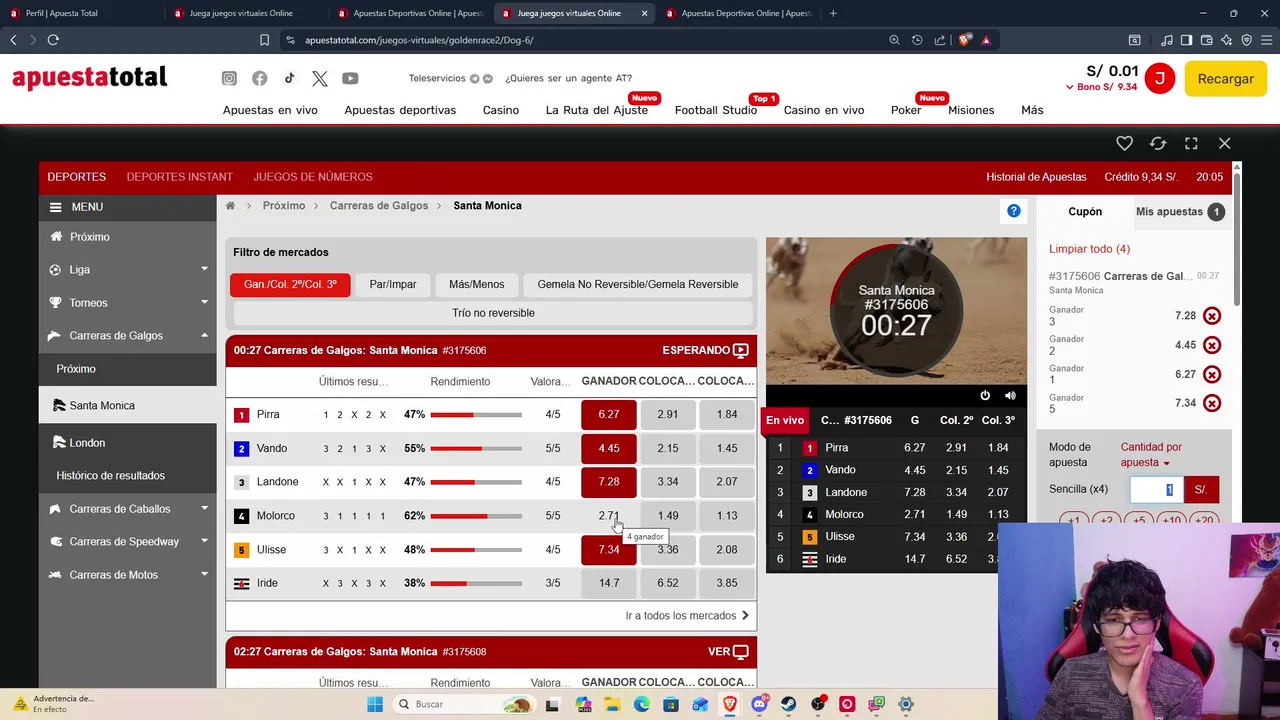Mute the race video sound
This screenshot has width=1280, height=720.
pyautogui.click(x=1010, y=395)
